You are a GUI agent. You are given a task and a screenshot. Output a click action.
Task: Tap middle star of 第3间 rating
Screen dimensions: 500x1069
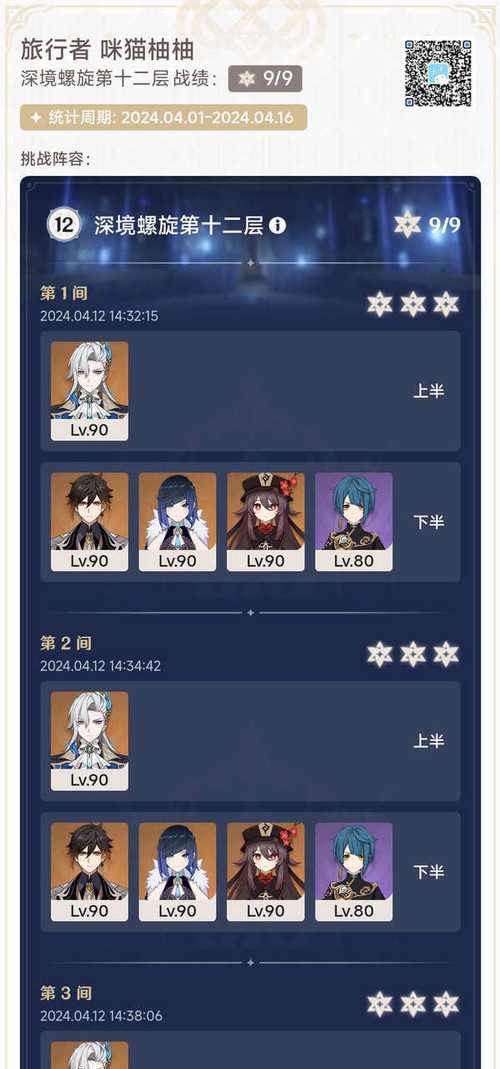pos(413,1004)
